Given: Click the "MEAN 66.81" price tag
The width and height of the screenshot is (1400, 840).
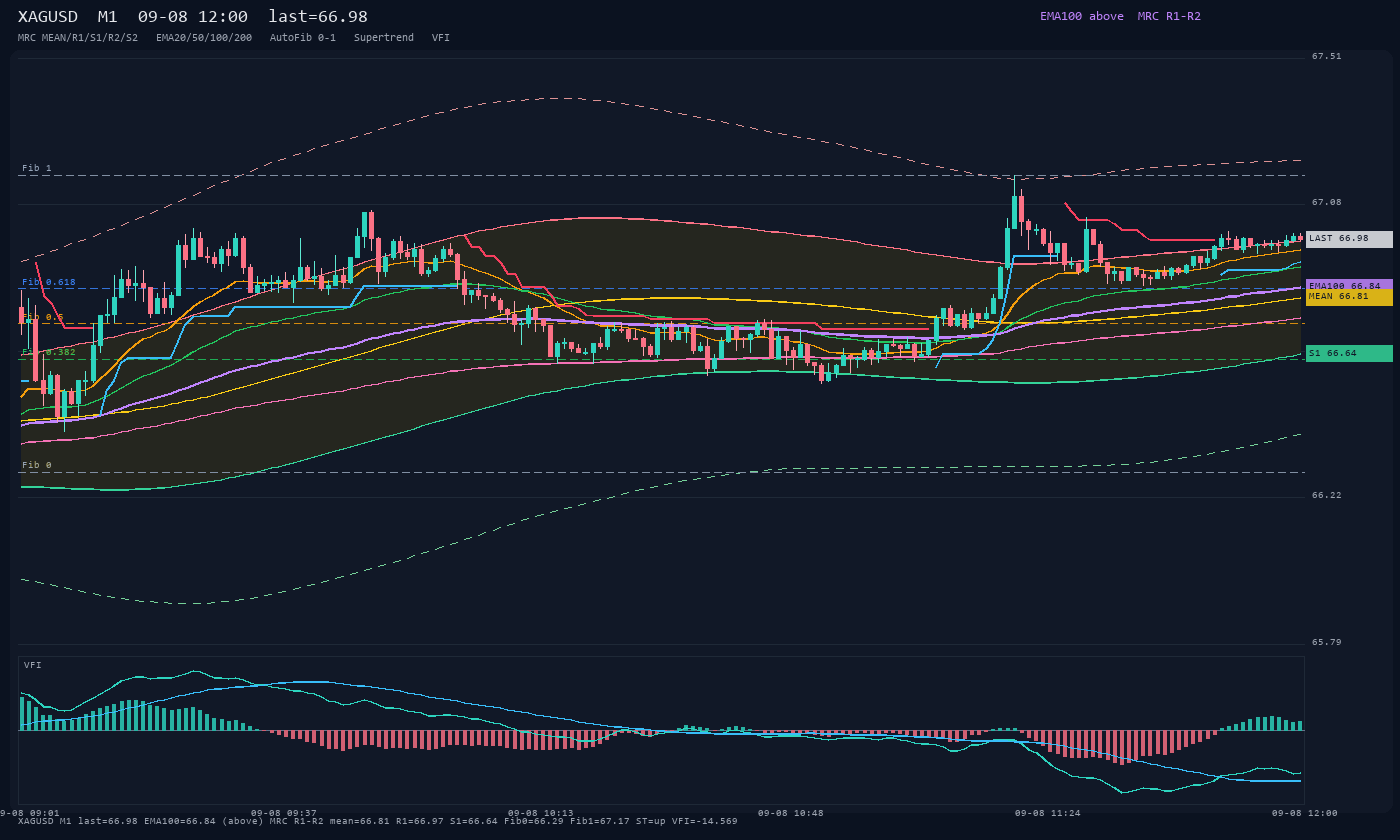Looking at the screenshot, I should (x=1349, y=297).
